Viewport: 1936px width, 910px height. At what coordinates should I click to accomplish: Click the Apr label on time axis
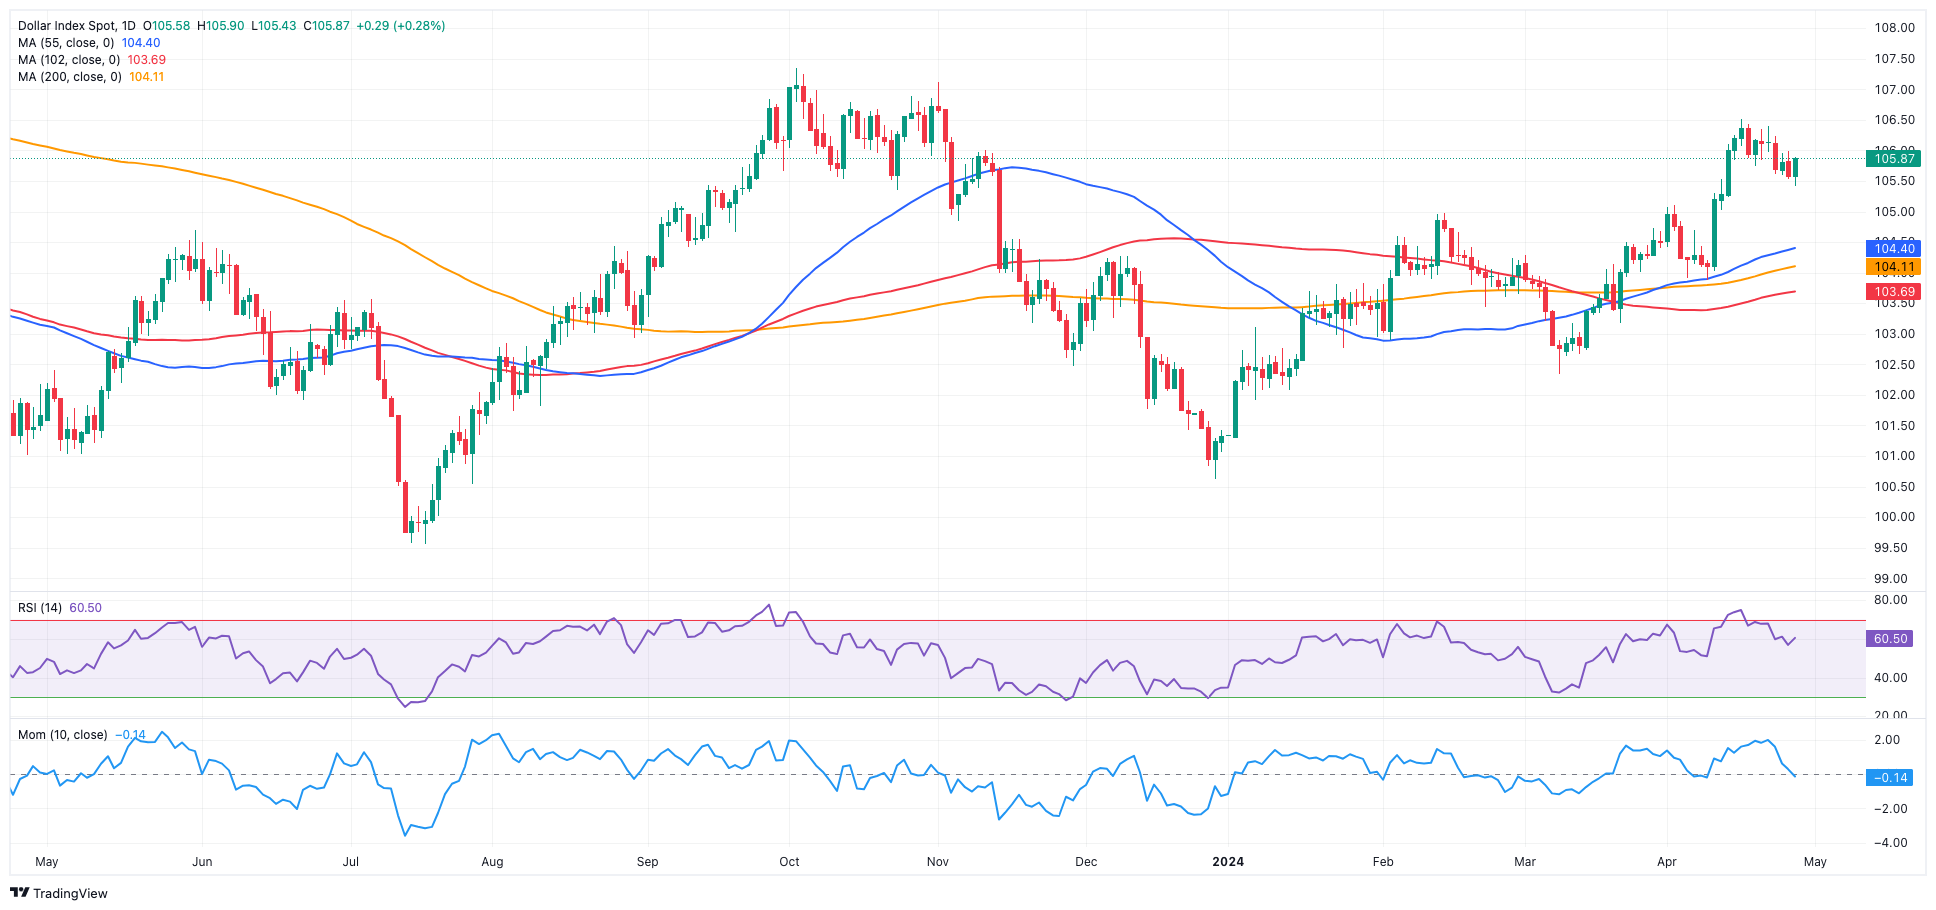point(1667,861)
